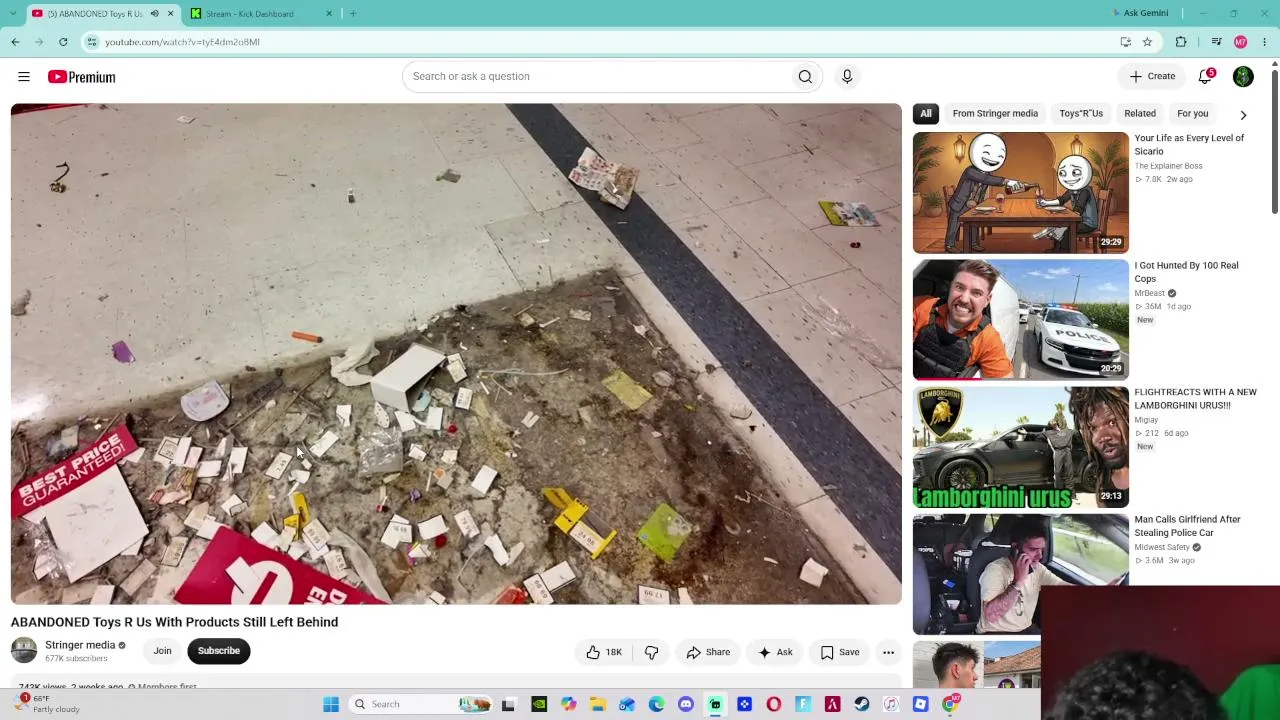Click the YouTube search input field
The image size is (1280, 720).
tap(597, 76)
